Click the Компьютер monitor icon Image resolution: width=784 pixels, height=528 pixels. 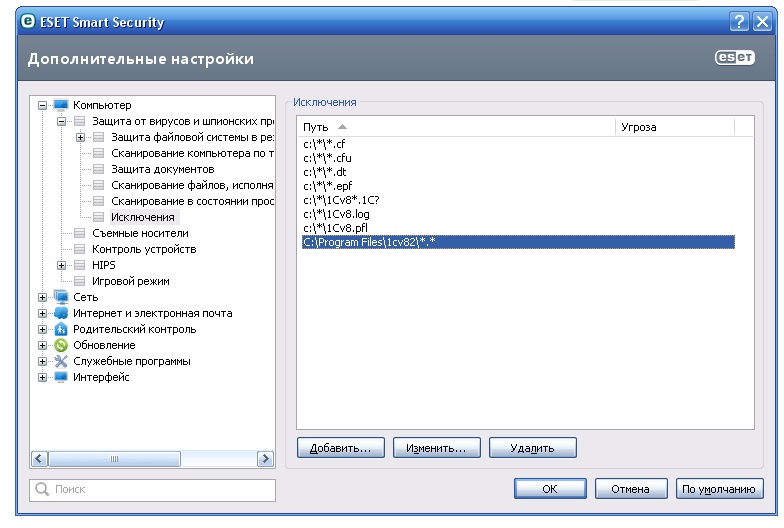60,105
